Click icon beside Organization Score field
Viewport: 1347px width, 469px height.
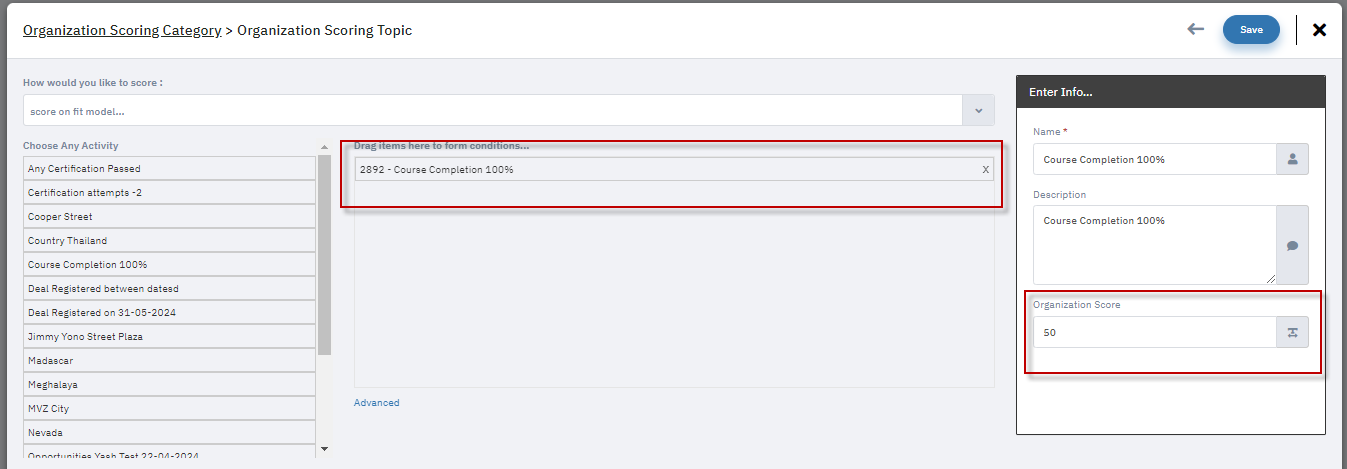click(x=1292, y=332)
